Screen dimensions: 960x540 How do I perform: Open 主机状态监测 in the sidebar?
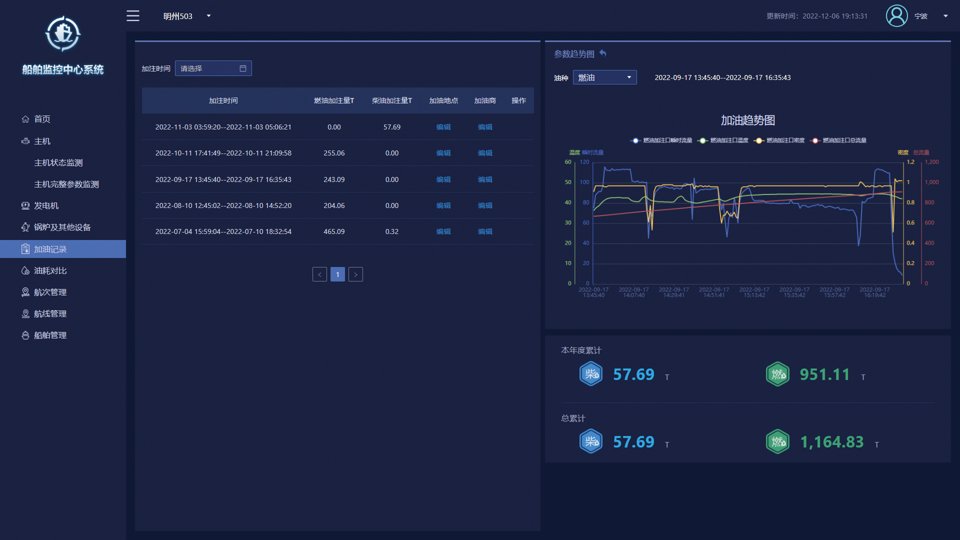pyautogui.click(x=59, y=163)
